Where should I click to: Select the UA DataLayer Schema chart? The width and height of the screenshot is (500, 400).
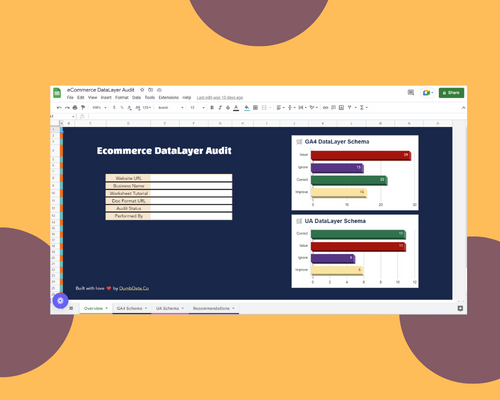click(355, 251)
